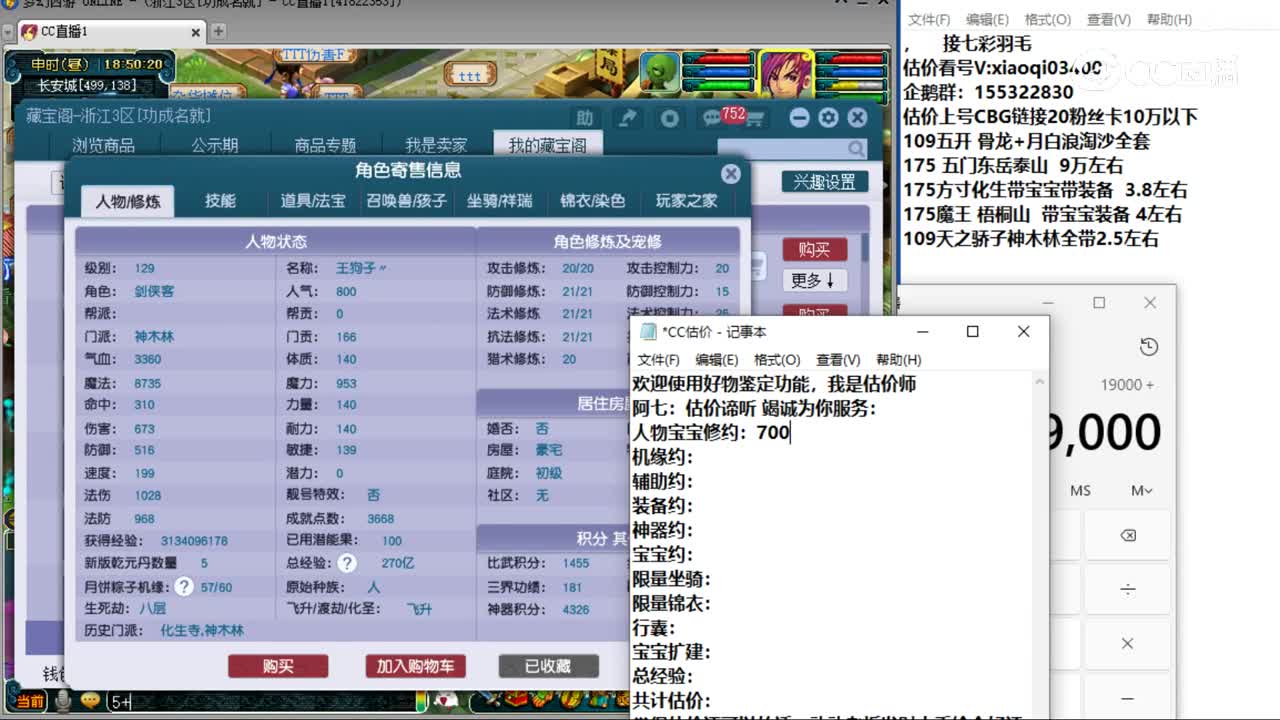Screen dimensions: 1280x720
Task: Select the microphone icon in the chat bar
Action: pos(62,701)
